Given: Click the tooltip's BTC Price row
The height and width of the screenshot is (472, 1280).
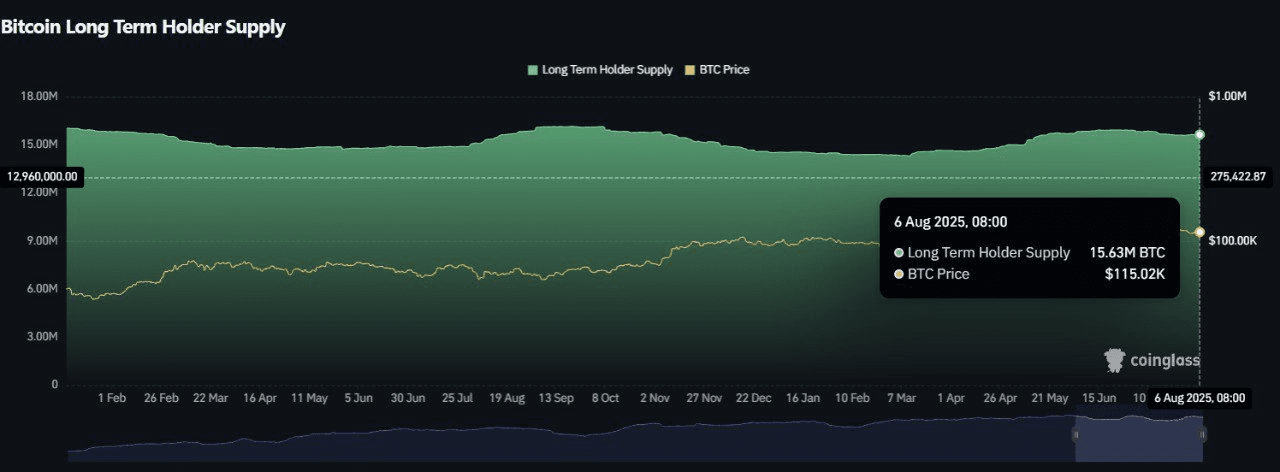Looking at the screenshot, I should click(1029, 274).
